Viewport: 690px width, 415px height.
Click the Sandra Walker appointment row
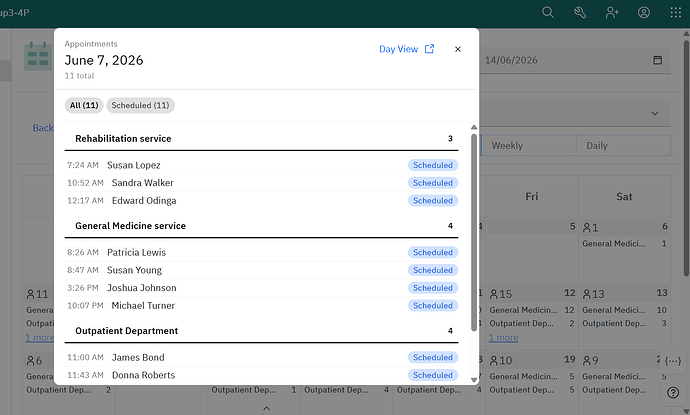point(262,183)
